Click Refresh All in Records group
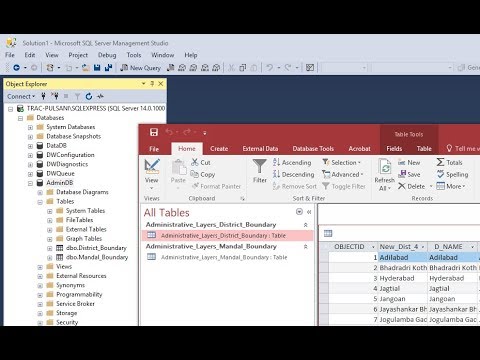This screenshot has height=360, width=480. pos(385,174)
